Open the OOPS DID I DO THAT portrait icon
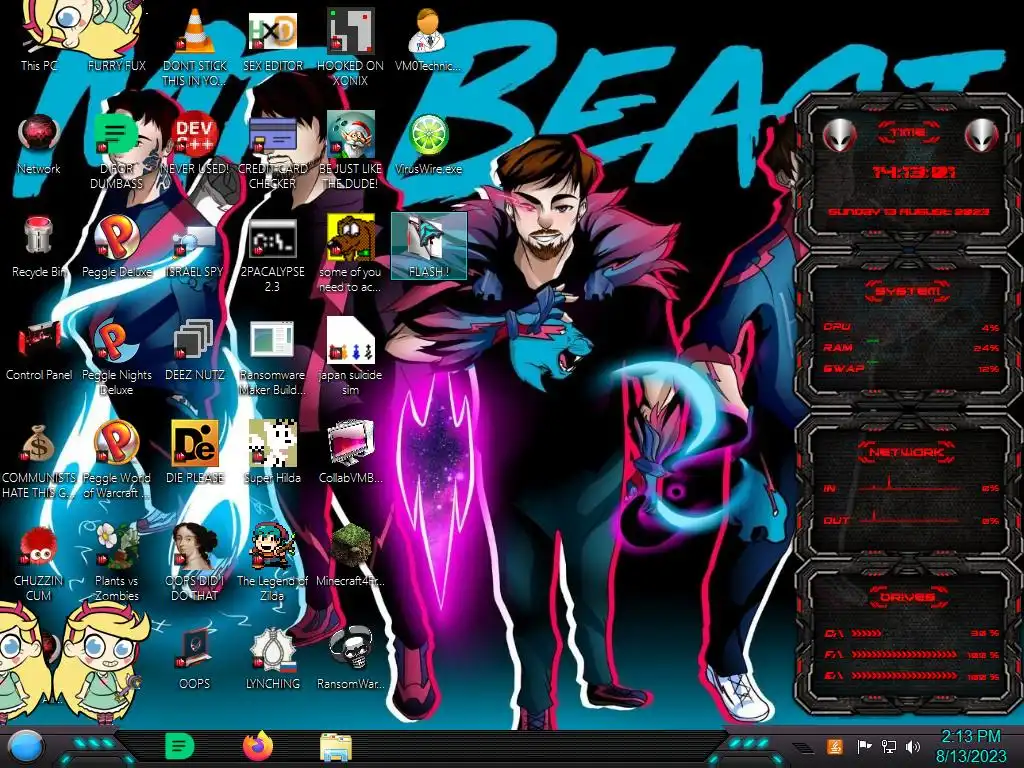The image size is (1024, 768). pyautogui.click(x=195, y=563)
